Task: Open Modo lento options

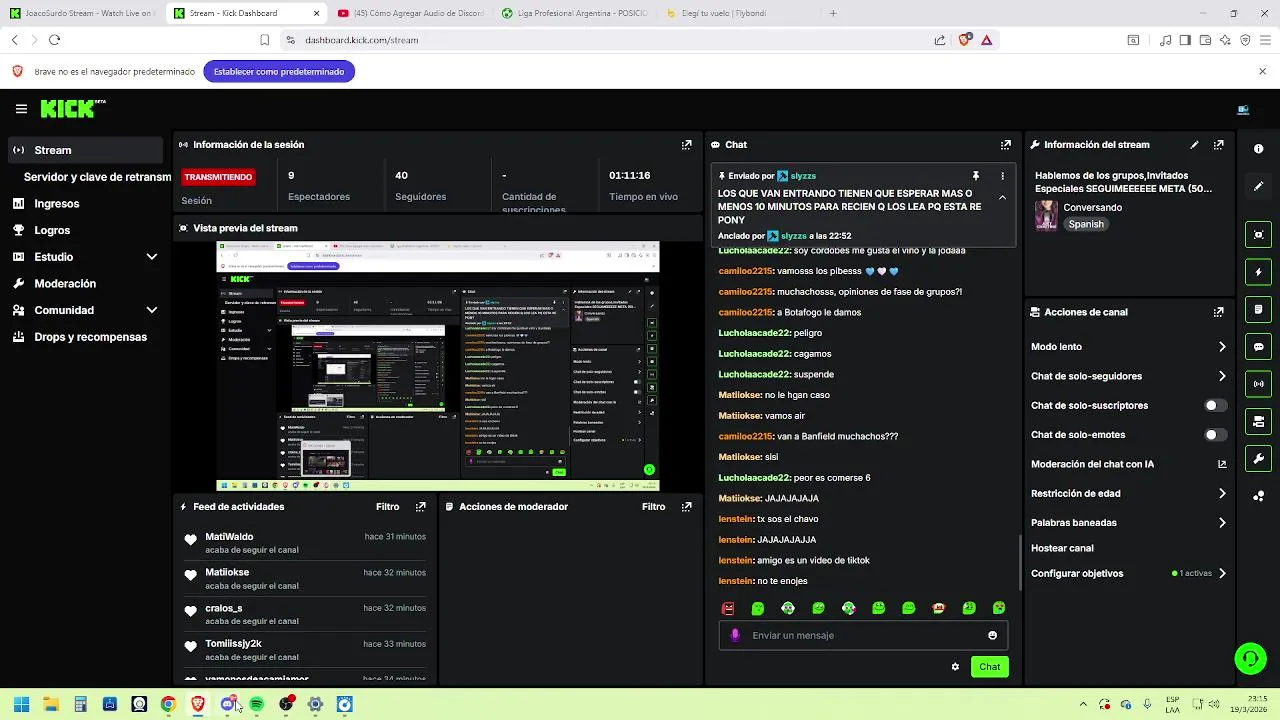Action: tap(1128, 347)
